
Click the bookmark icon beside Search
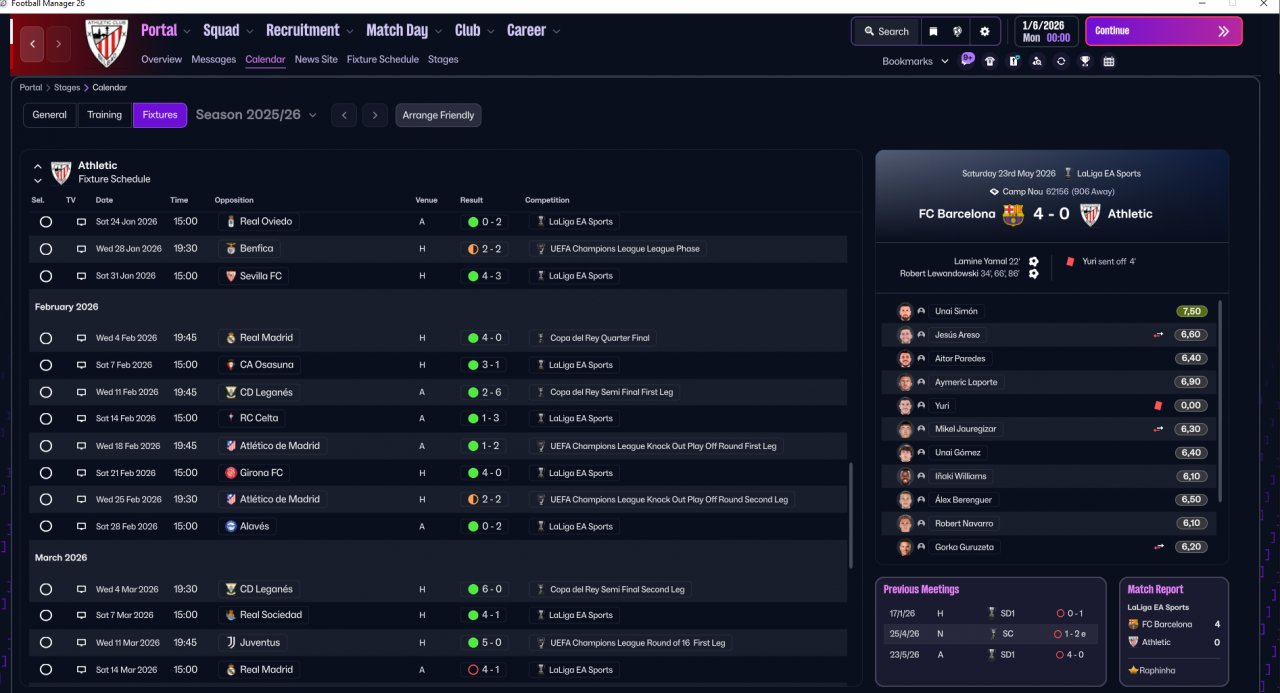click(x=933, y=31)
